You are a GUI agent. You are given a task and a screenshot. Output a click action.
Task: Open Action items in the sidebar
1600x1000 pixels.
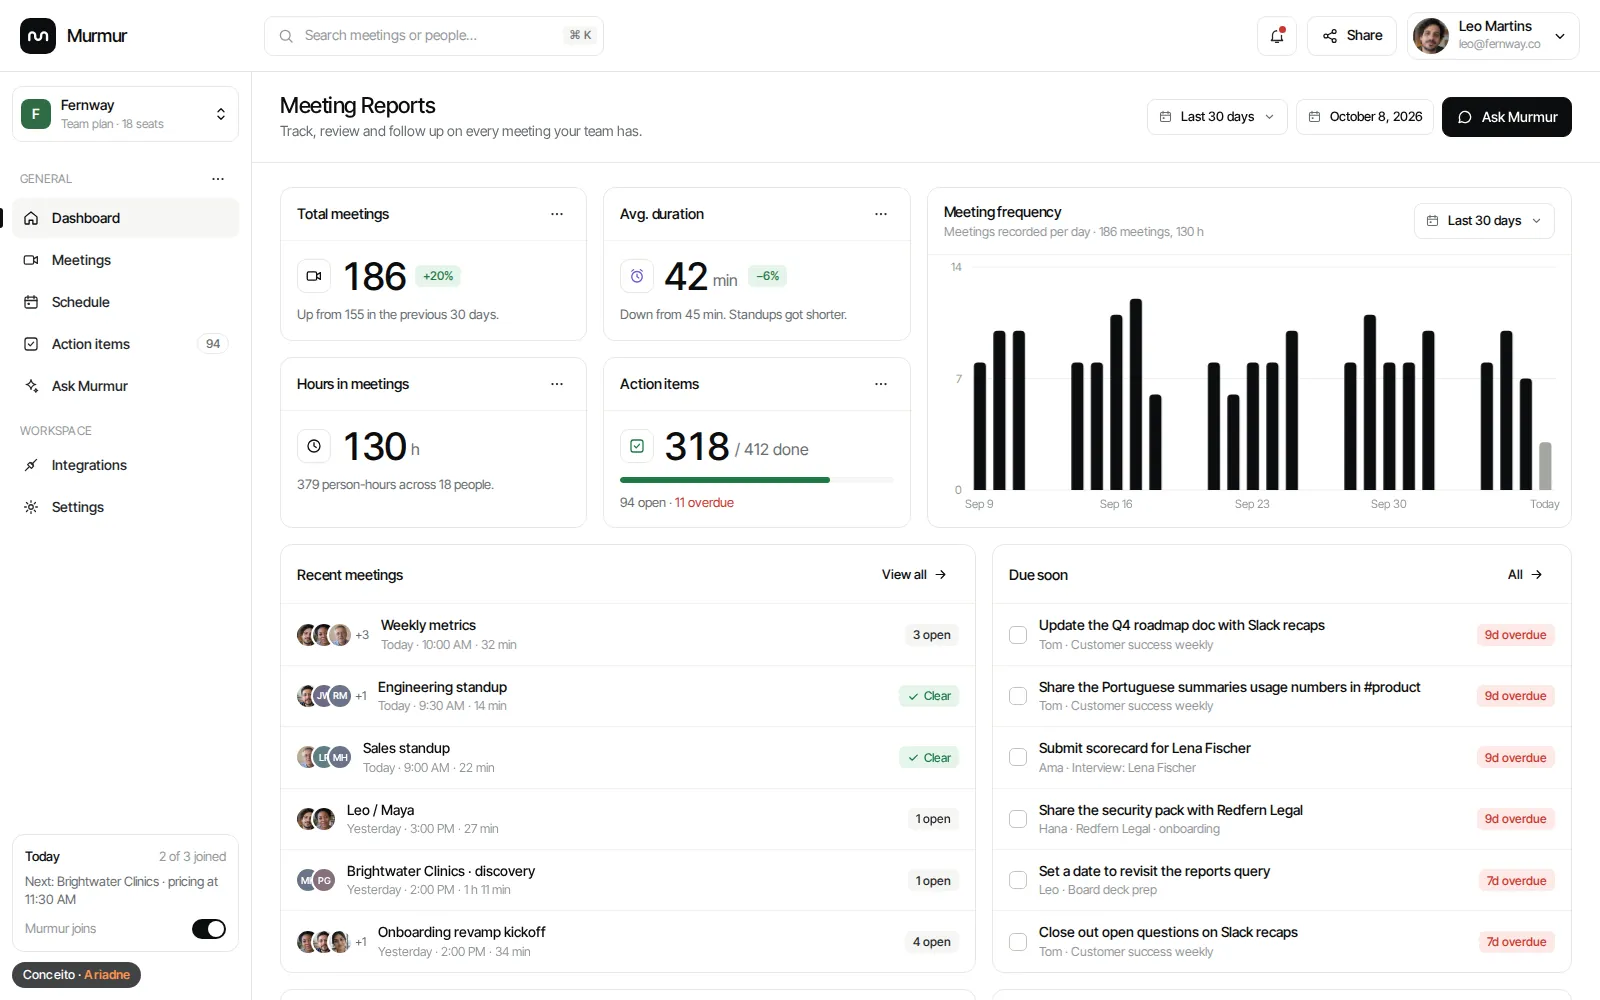point(125,344)
